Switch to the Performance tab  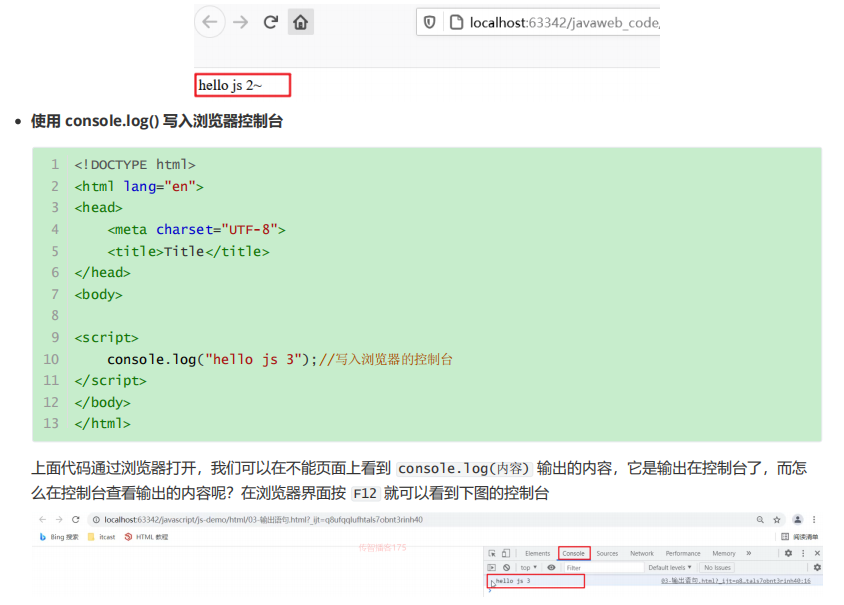[x=683, y=553]
